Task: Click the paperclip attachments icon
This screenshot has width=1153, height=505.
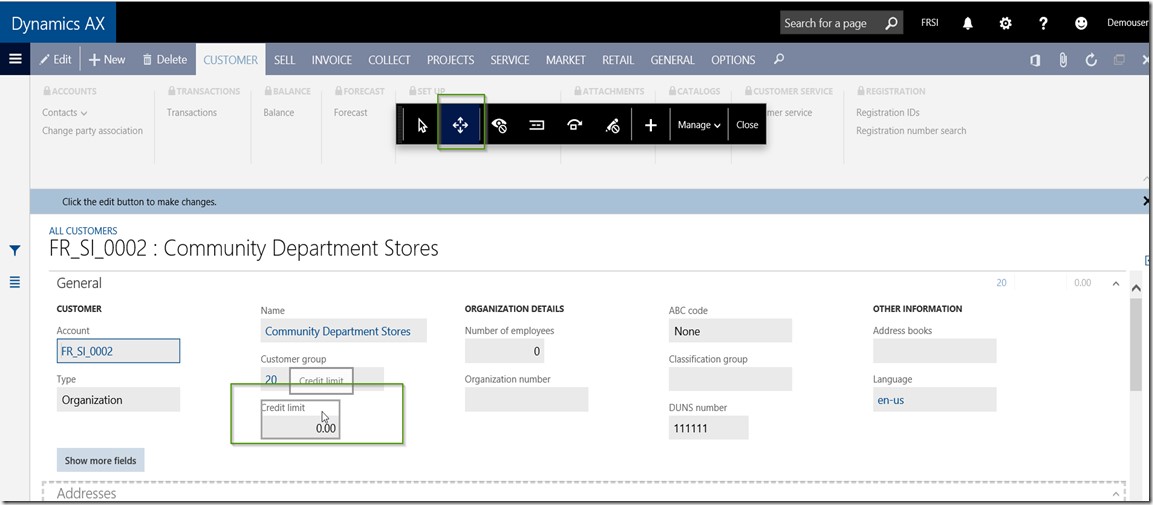Action: click(x=1063, y=60)
